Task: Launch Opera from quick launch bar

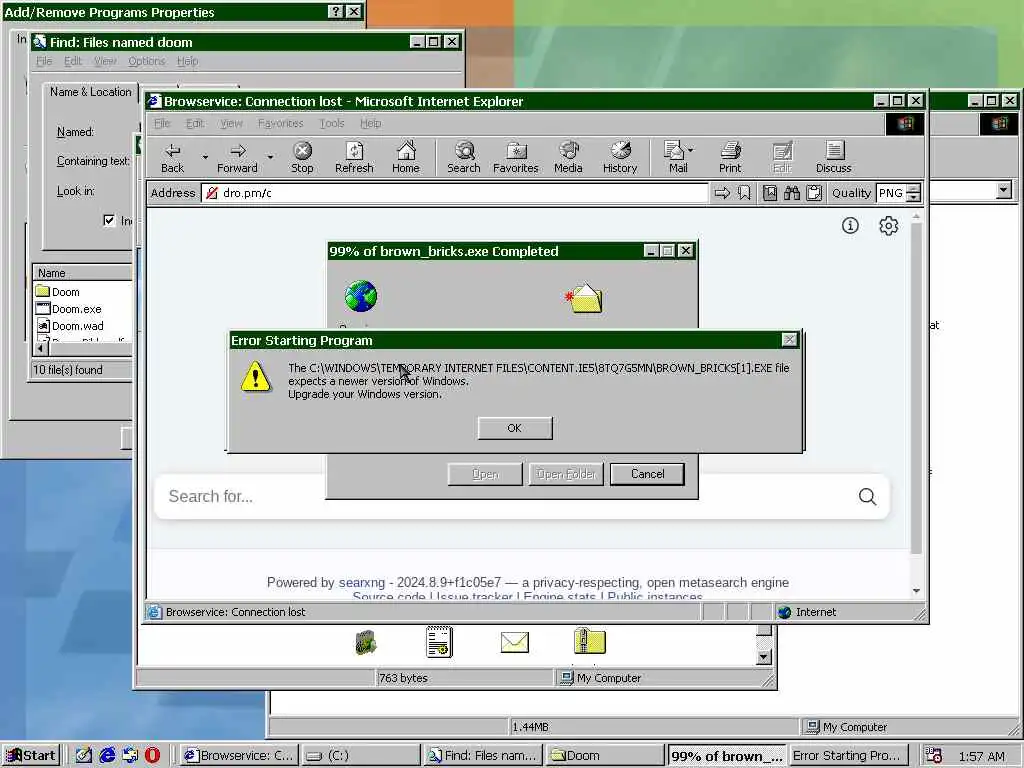Action: pos(152,755)
